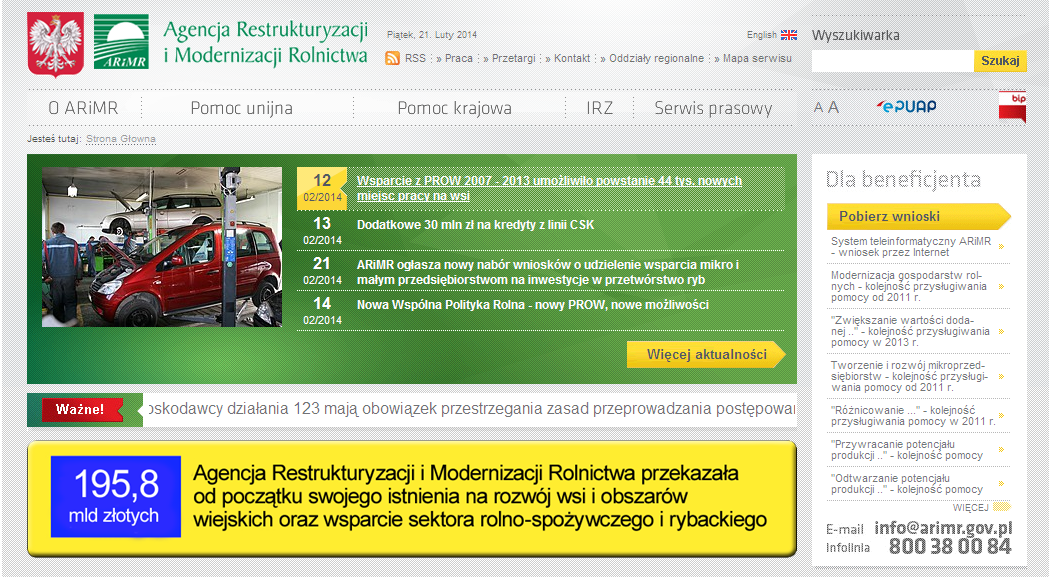
Task: Open the Przetargi link
Action: tap(514, 58)
